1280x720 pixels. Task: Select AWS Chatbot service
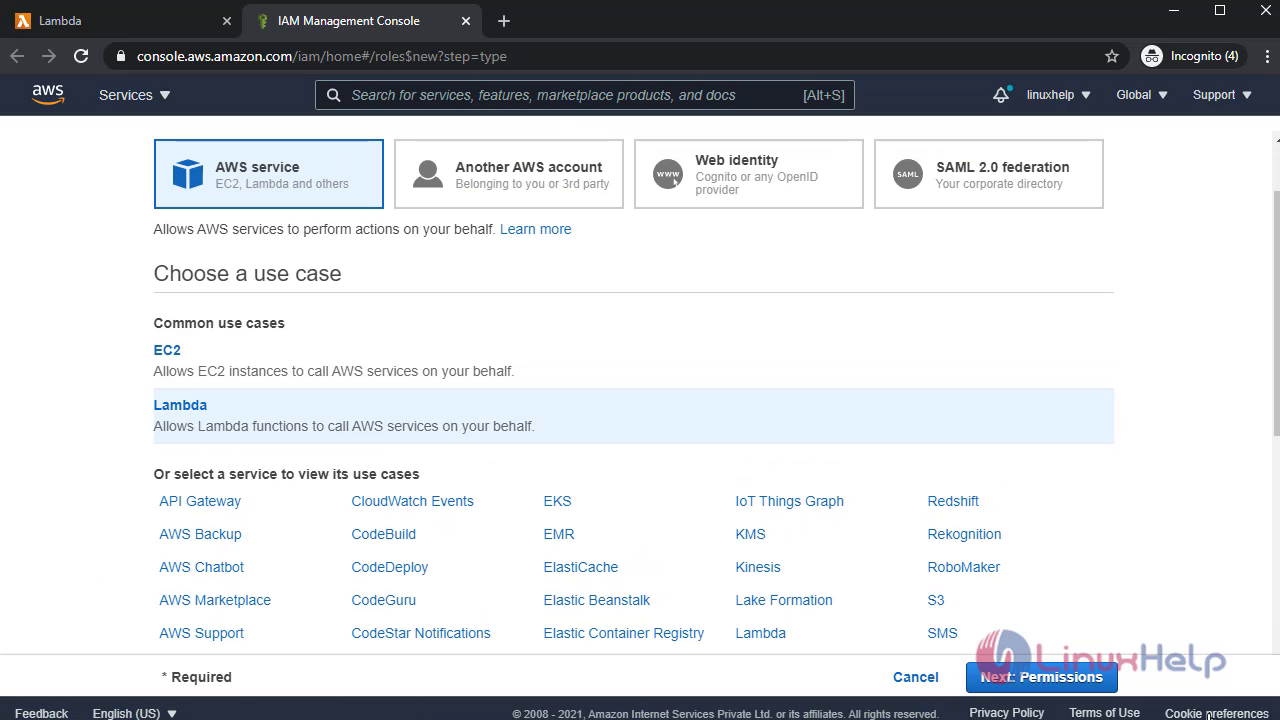pyautogui.click(x=201, y=567)
